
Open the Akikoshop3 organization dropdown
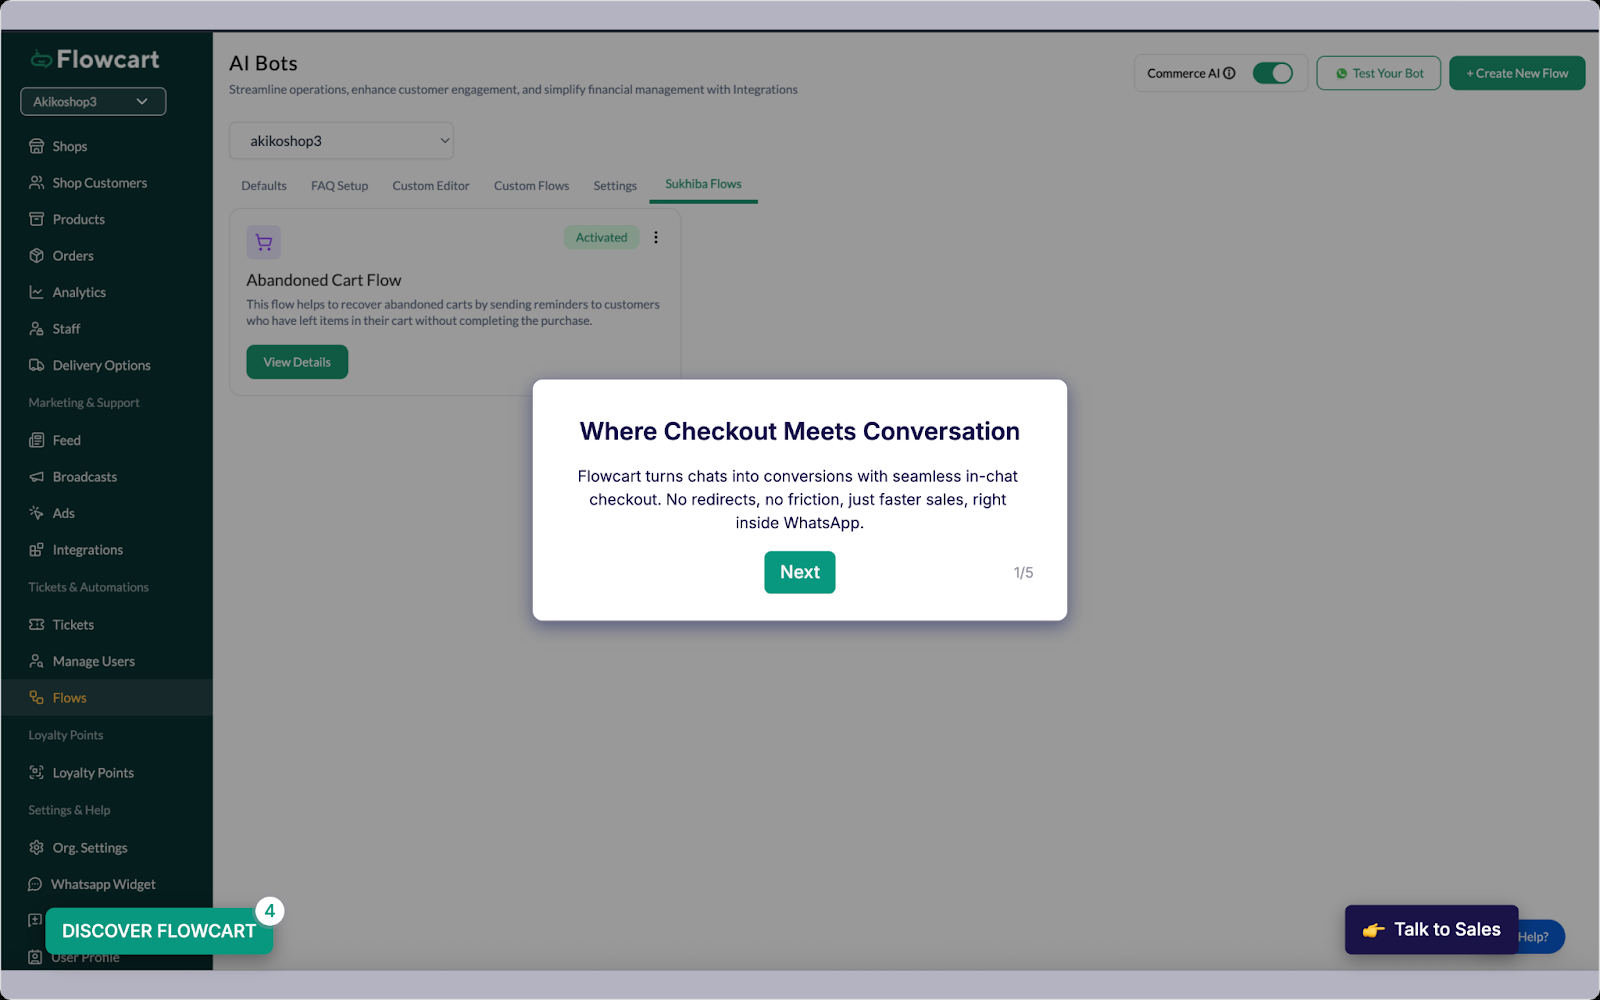tap(93, 101)
